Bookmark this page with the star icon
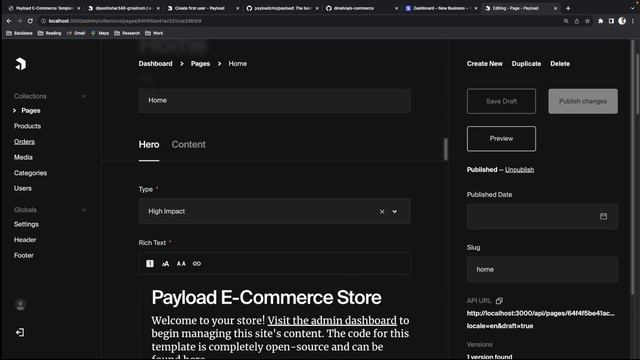The width and height of the screenshot is (640, 360). coord(587,21)
